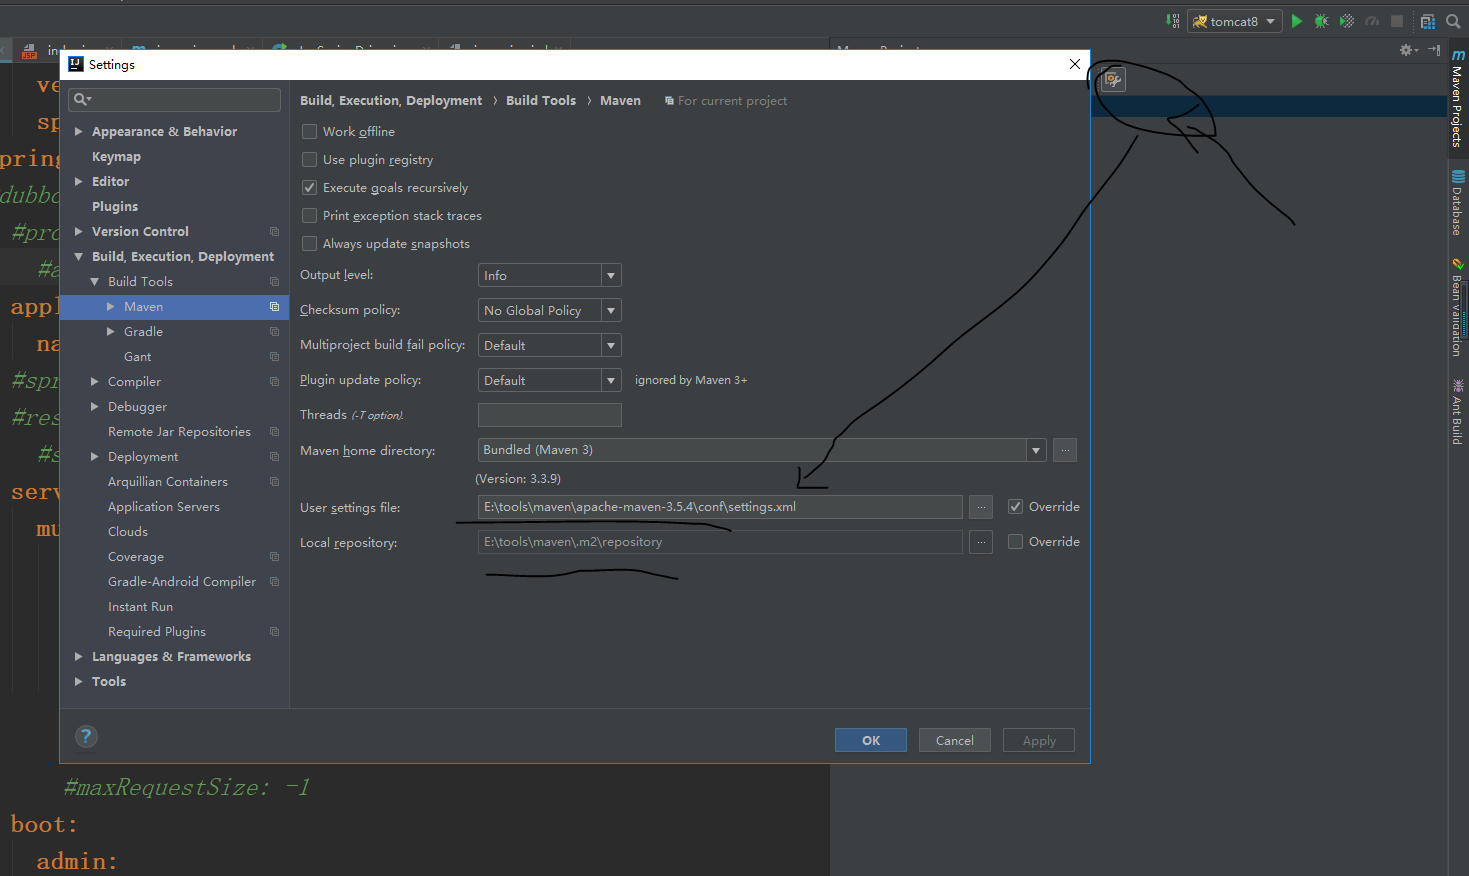This screenshot has height=876, width=1469.
Task: Click the Search Everywhere magnifier icon
Action: [1453, 21]
